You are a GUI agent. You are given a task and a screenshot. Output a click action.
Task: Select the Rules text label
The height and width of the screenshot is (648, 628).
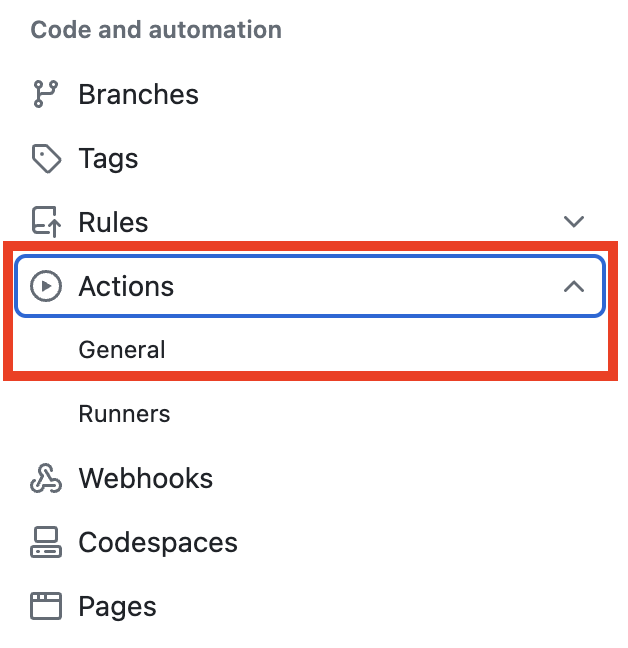coord(113,222)
